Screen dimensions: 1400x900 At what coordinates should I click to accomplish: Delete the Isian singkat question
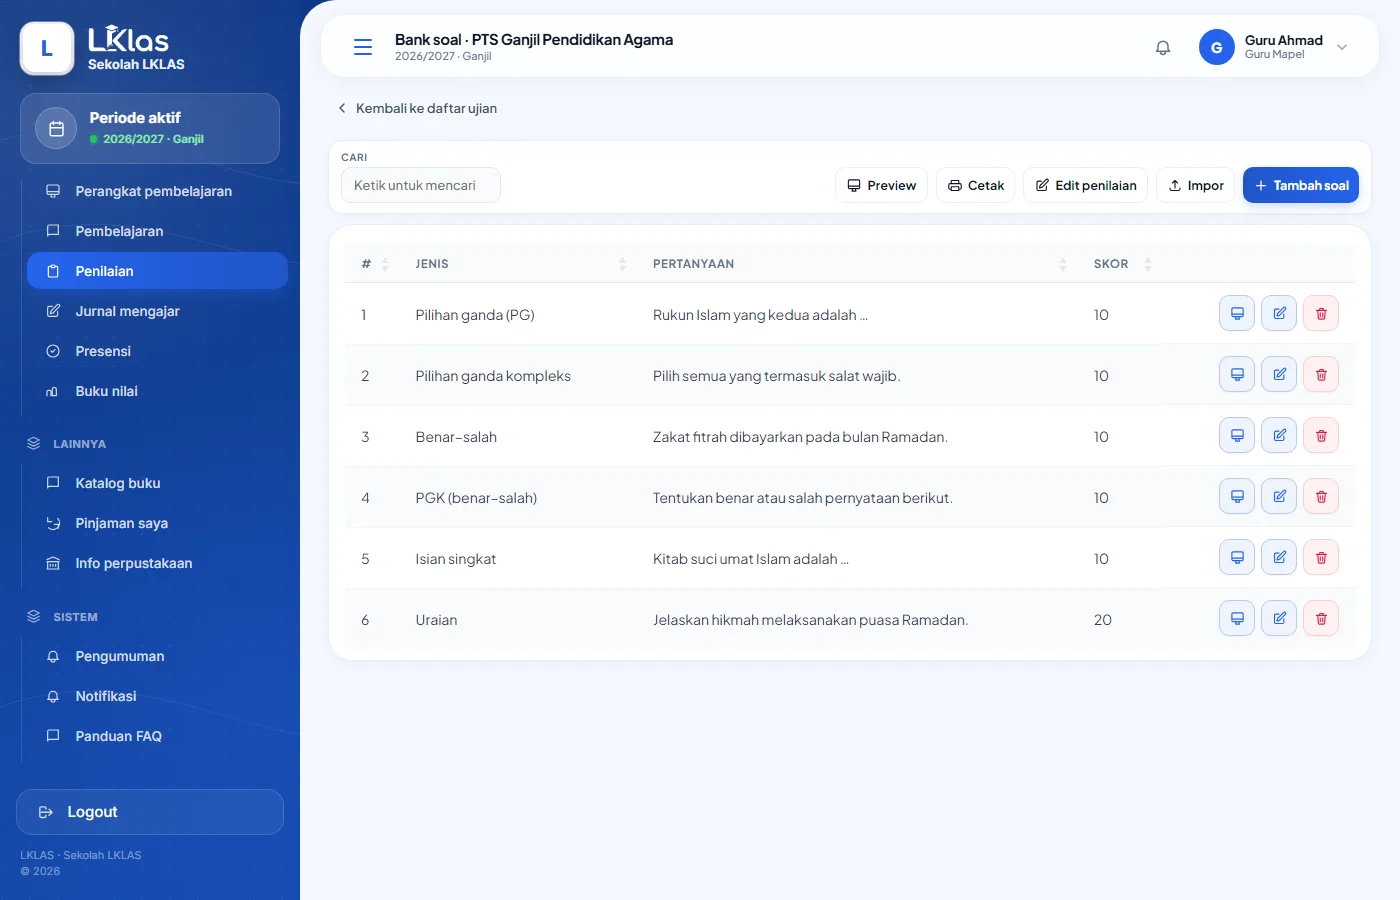click(1321, 558)
